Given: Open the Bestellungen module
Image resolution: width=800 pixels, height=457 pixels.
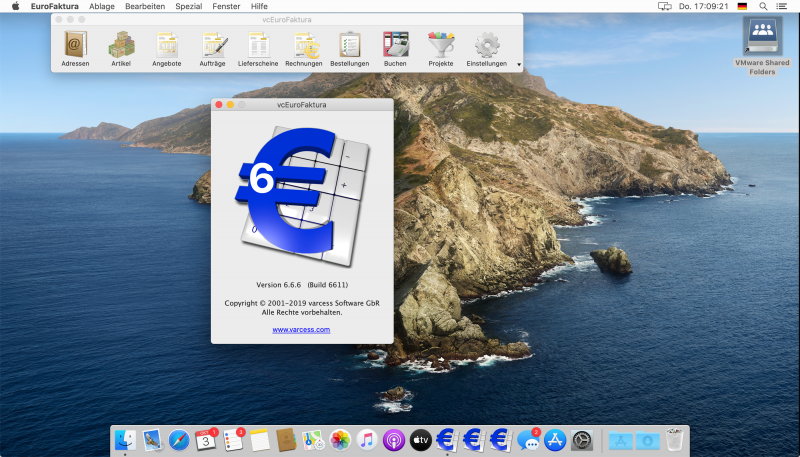Looking at the screenshot, I should 349,49.
